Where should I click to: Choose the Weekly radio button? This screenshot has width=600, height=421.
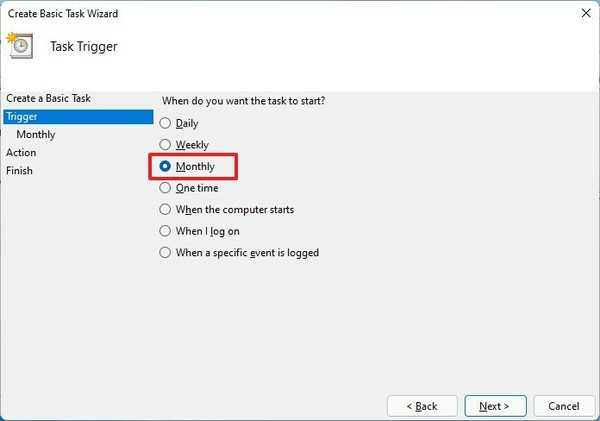[166, 145]
